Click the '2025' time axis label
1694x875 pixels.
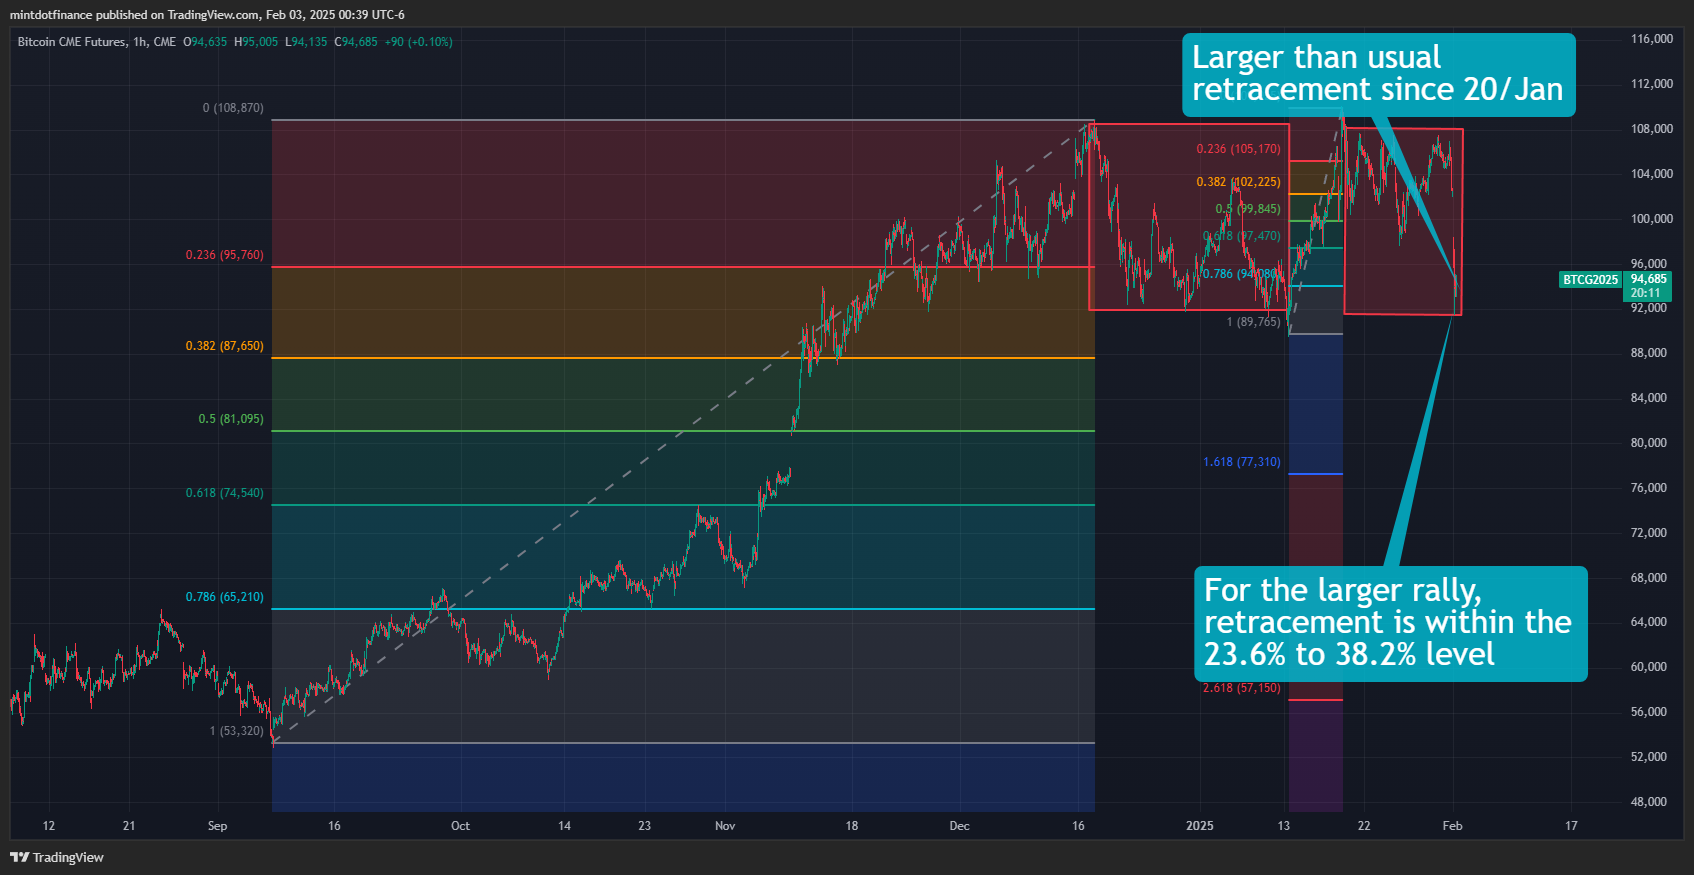click(x=1199, y=826)
